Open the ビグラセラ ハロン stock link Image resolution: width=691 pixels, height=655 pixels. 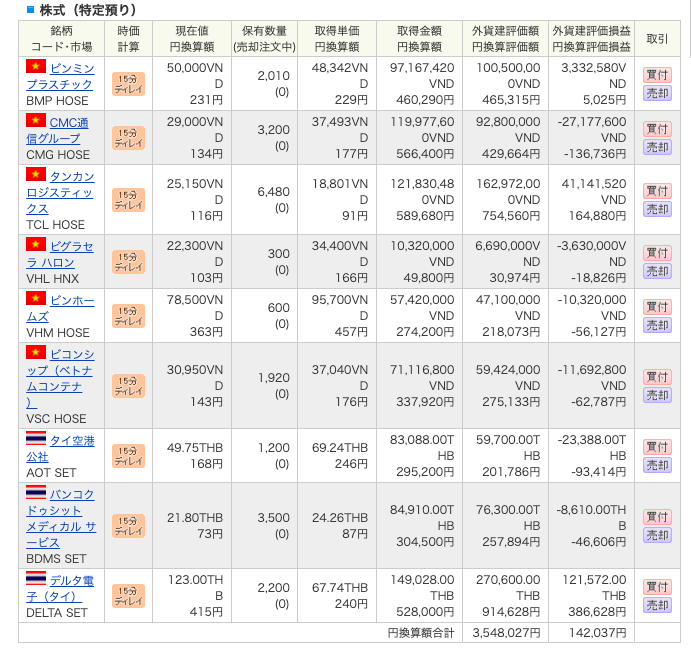60,254
